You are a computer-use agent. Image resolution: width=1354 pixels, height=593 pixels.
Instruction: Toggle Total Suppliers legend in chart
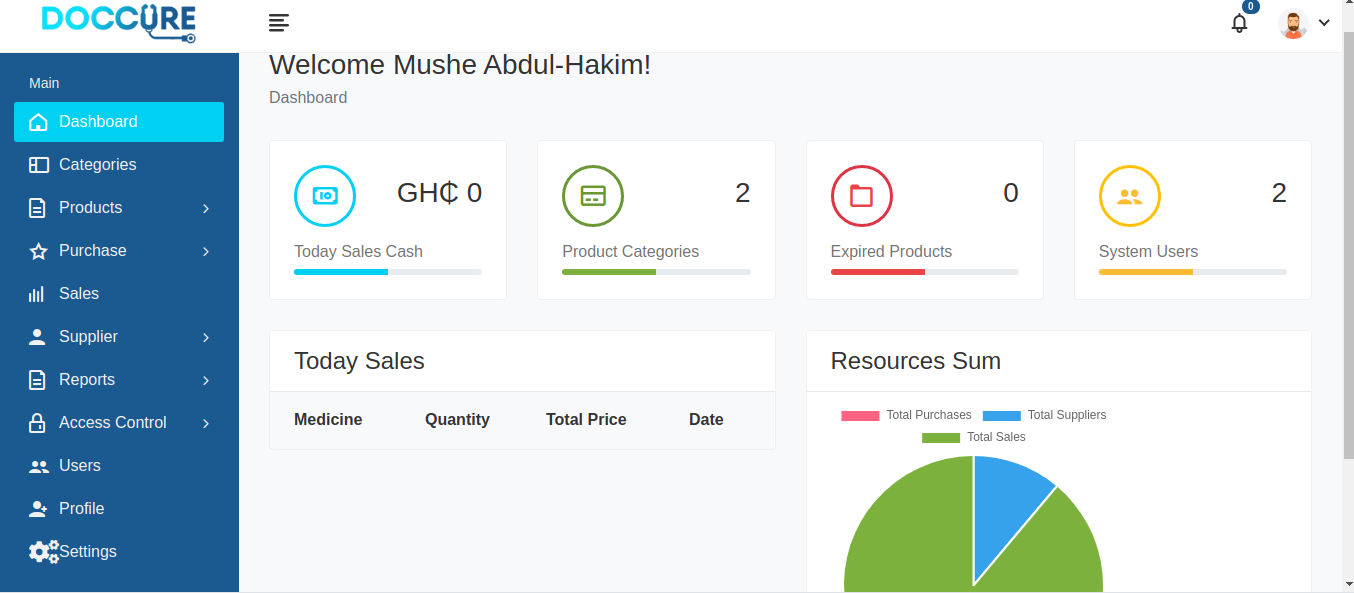(1045, 415)
